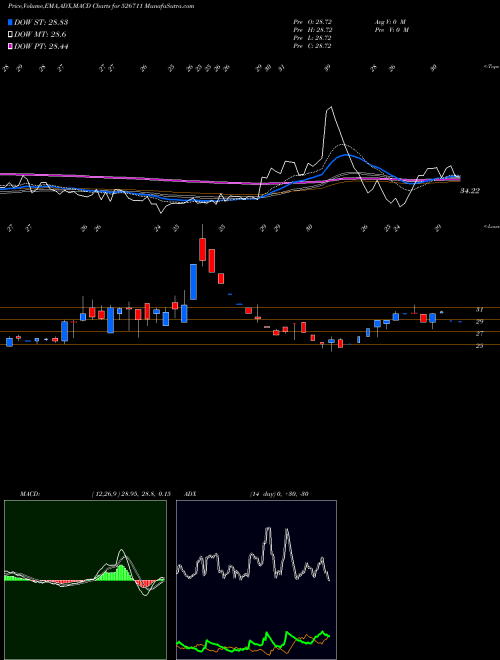Select the 'DOW PT: 28.44' legend label
Screen dimensions: 500x660
41,46
